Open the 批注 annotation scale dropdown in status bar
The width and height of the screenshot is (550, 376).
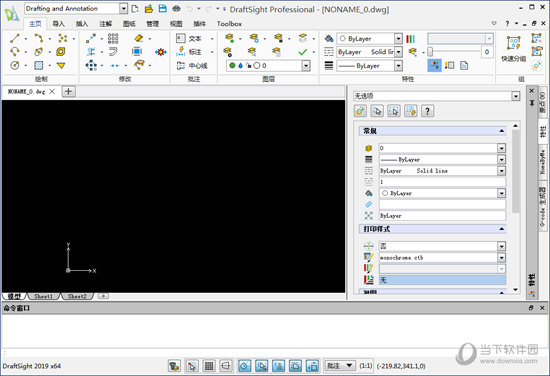click(340, 366)
